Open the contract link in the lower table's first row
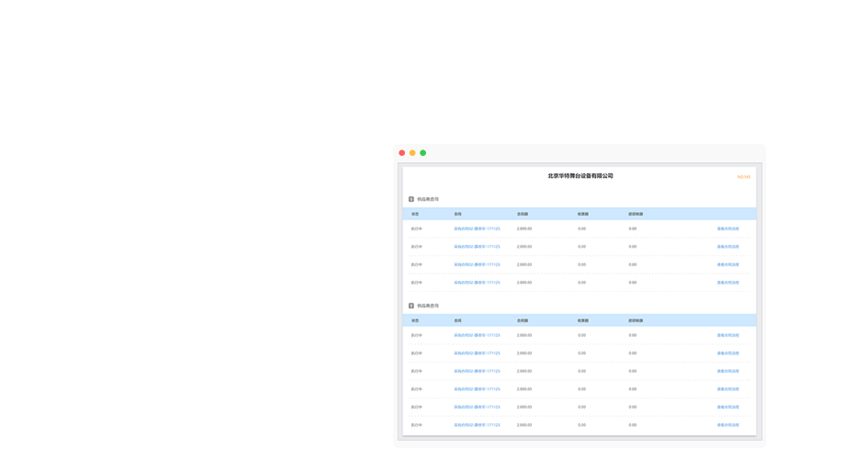This screenshot has height=462, width=850. [x=477, y=336]
